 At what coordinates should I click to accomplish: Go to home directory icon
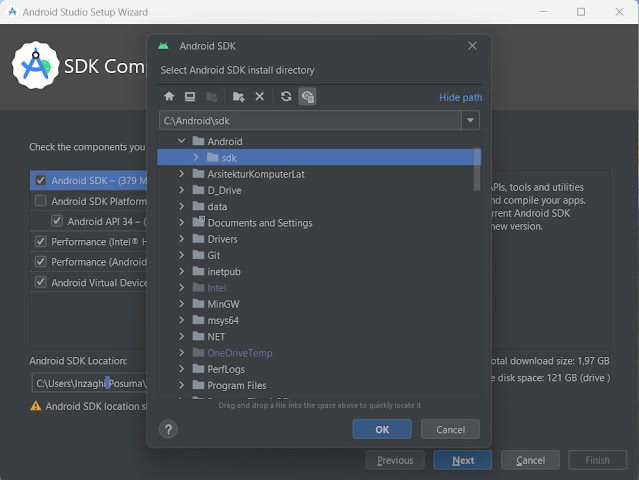point(169,97)
